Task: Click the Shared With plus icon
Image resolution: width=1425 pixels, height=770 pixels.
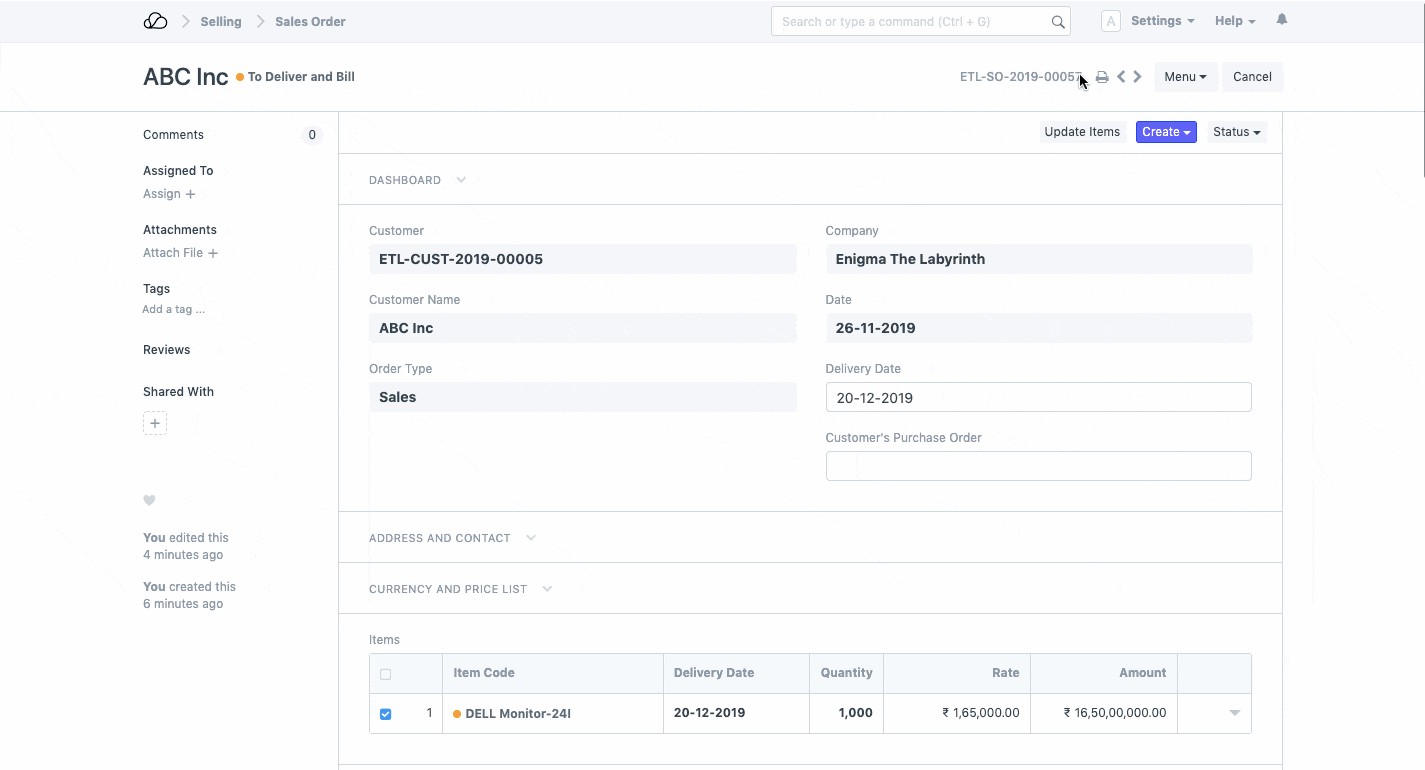Action: click(x=155, y=423)
